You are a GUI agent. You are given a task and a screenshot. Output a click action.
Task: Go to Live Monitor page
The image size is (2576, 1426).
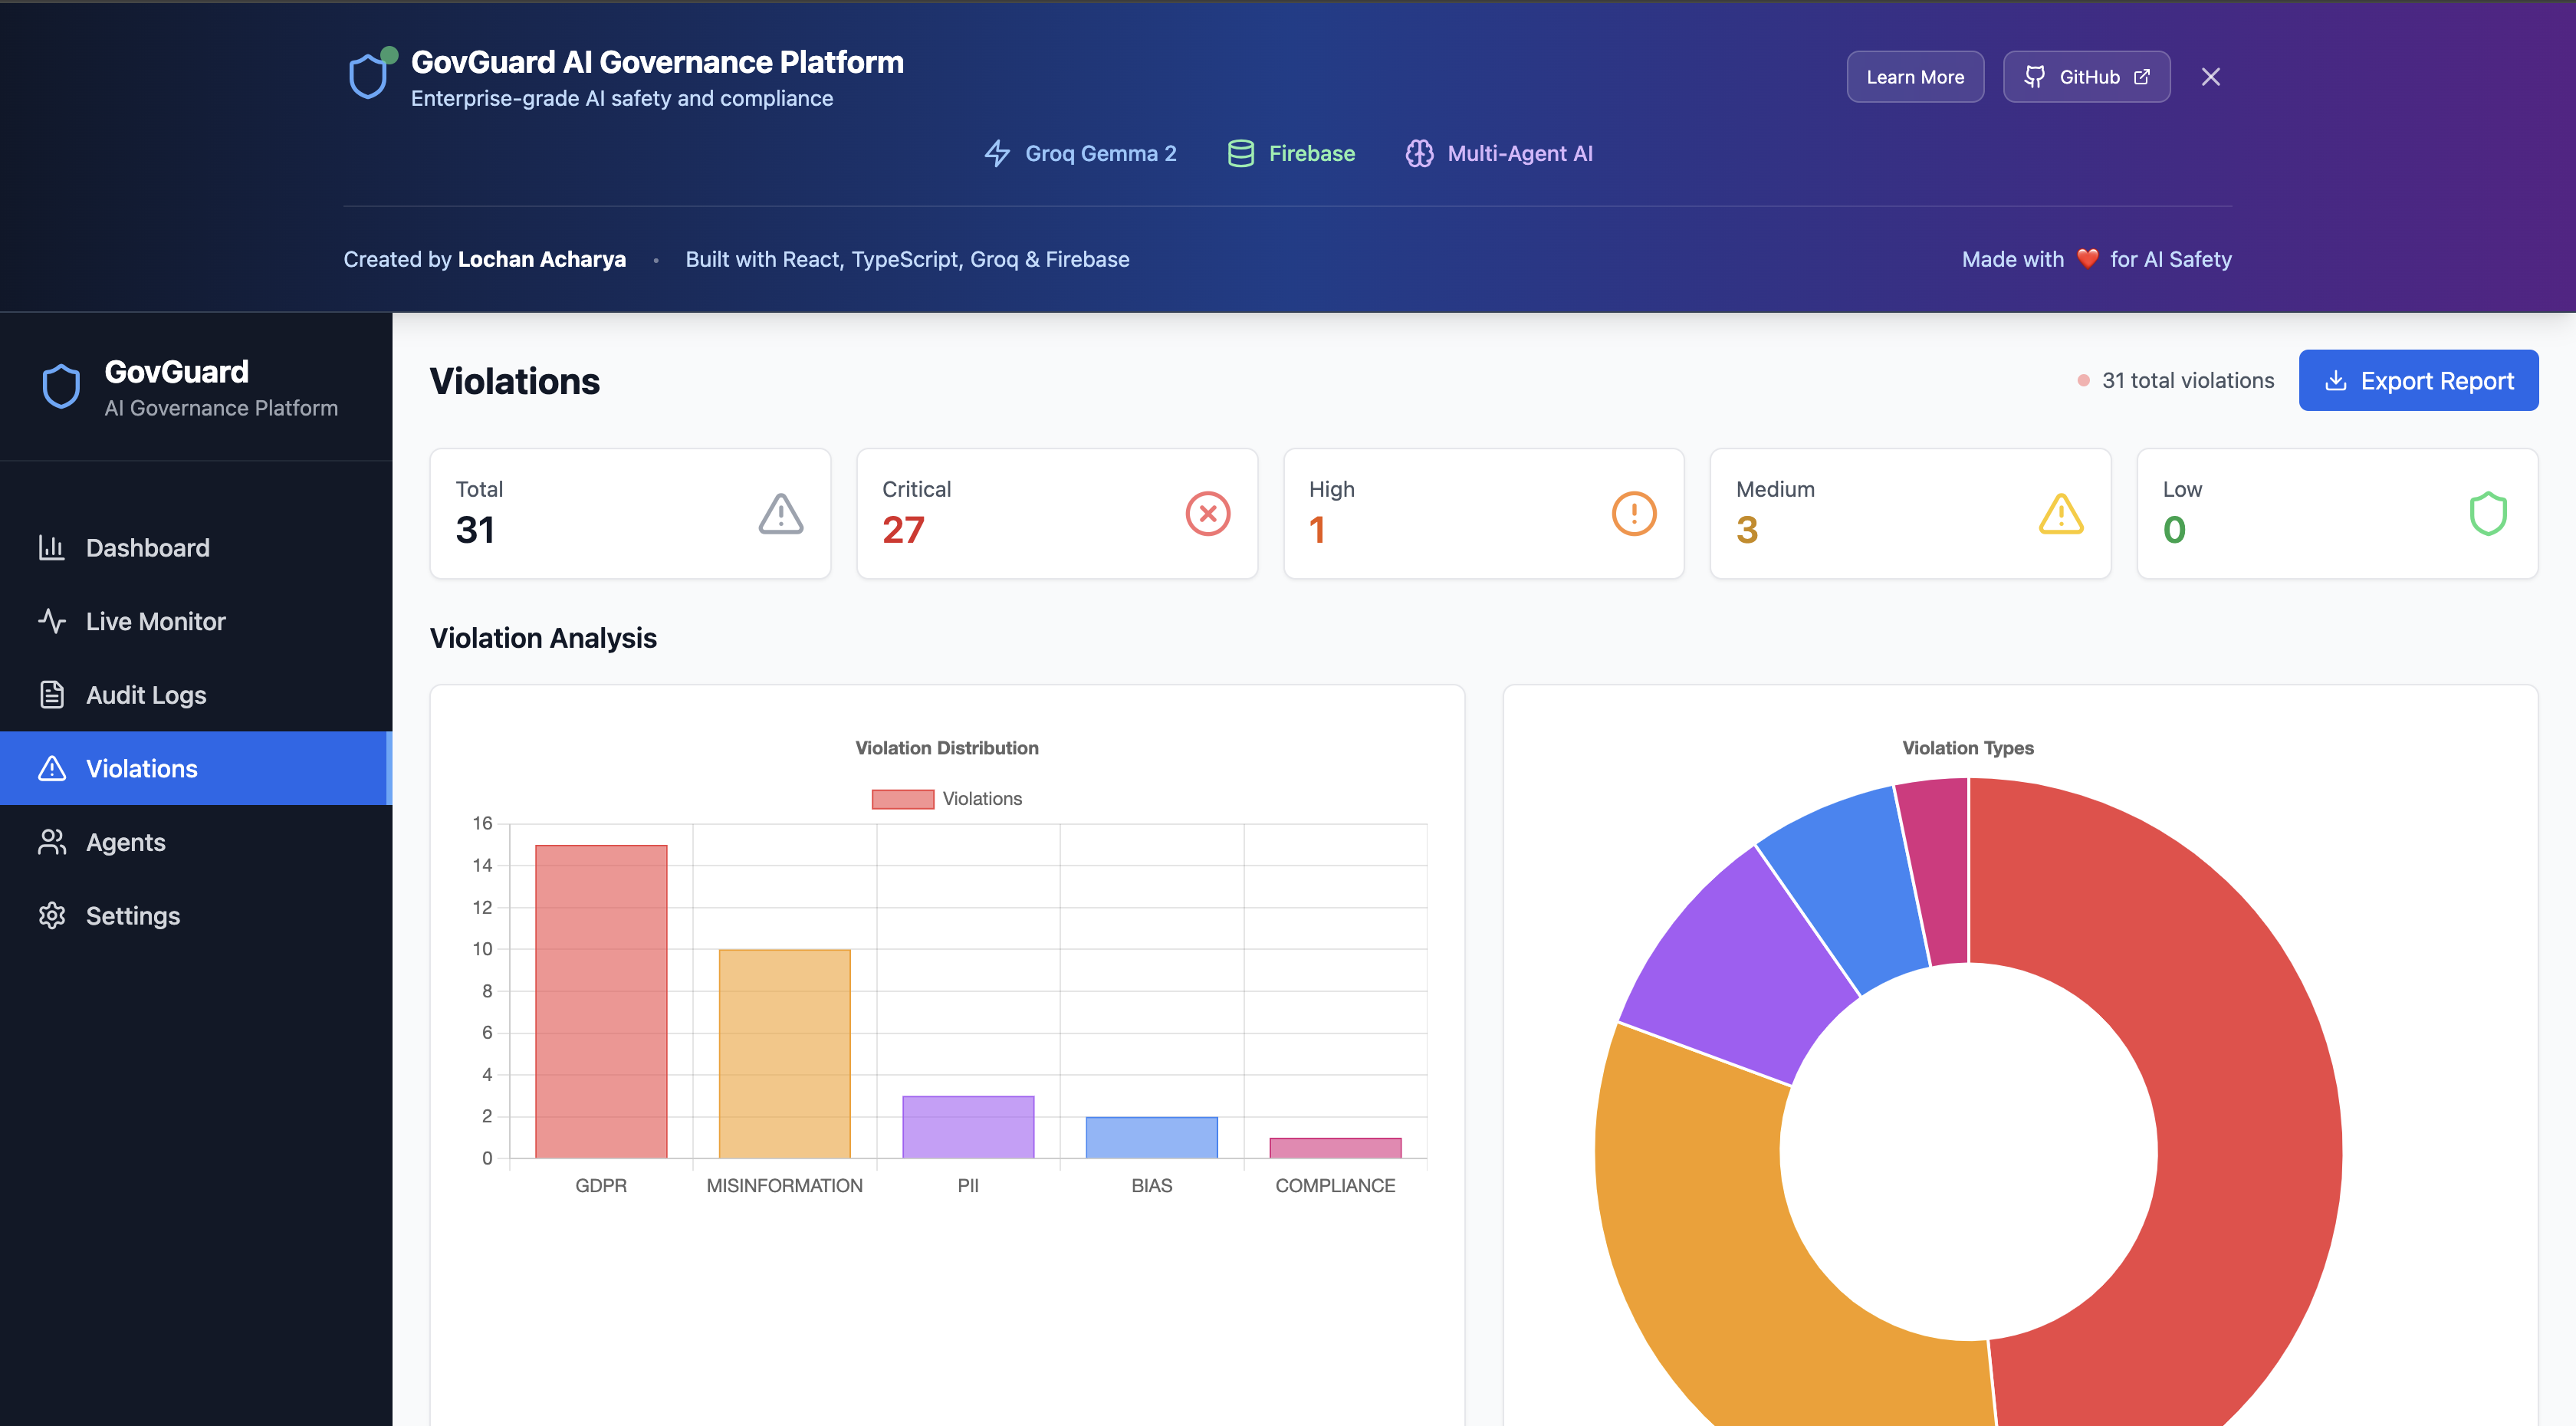click(155, 621)
